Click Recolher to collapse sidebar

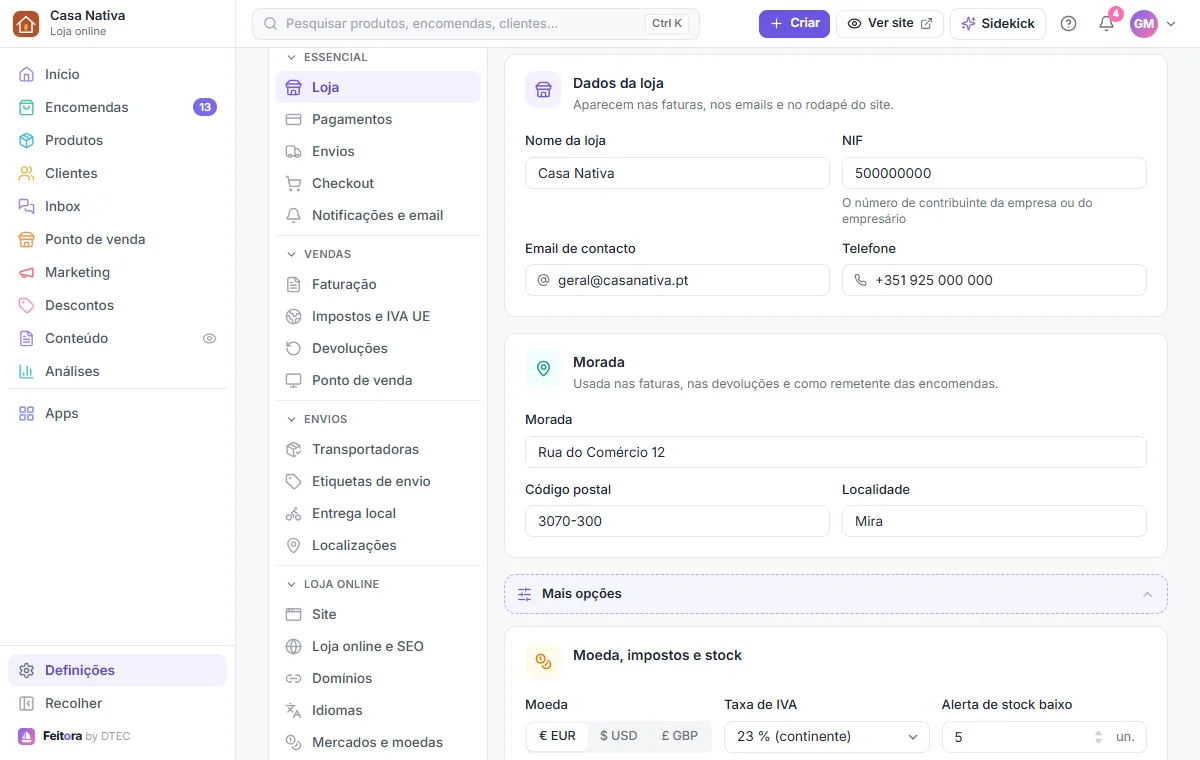click(117, 703)
